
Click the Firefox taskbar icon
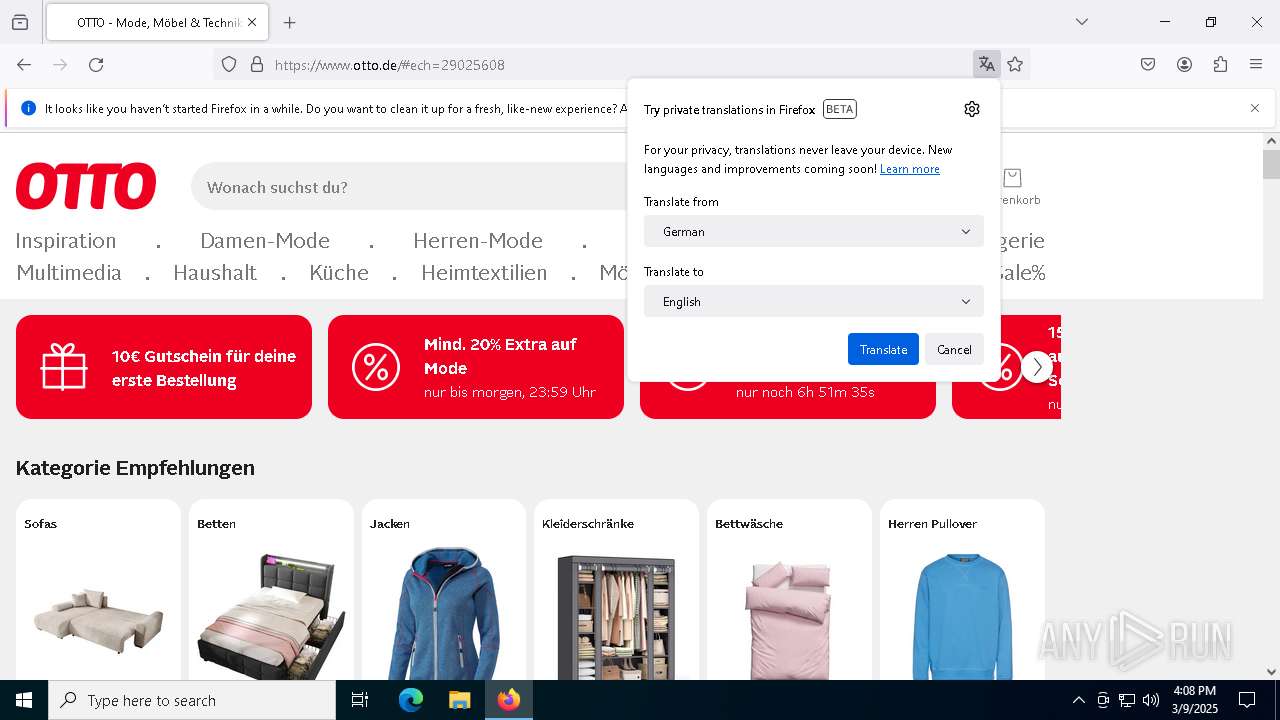click(x=509, y=700)
